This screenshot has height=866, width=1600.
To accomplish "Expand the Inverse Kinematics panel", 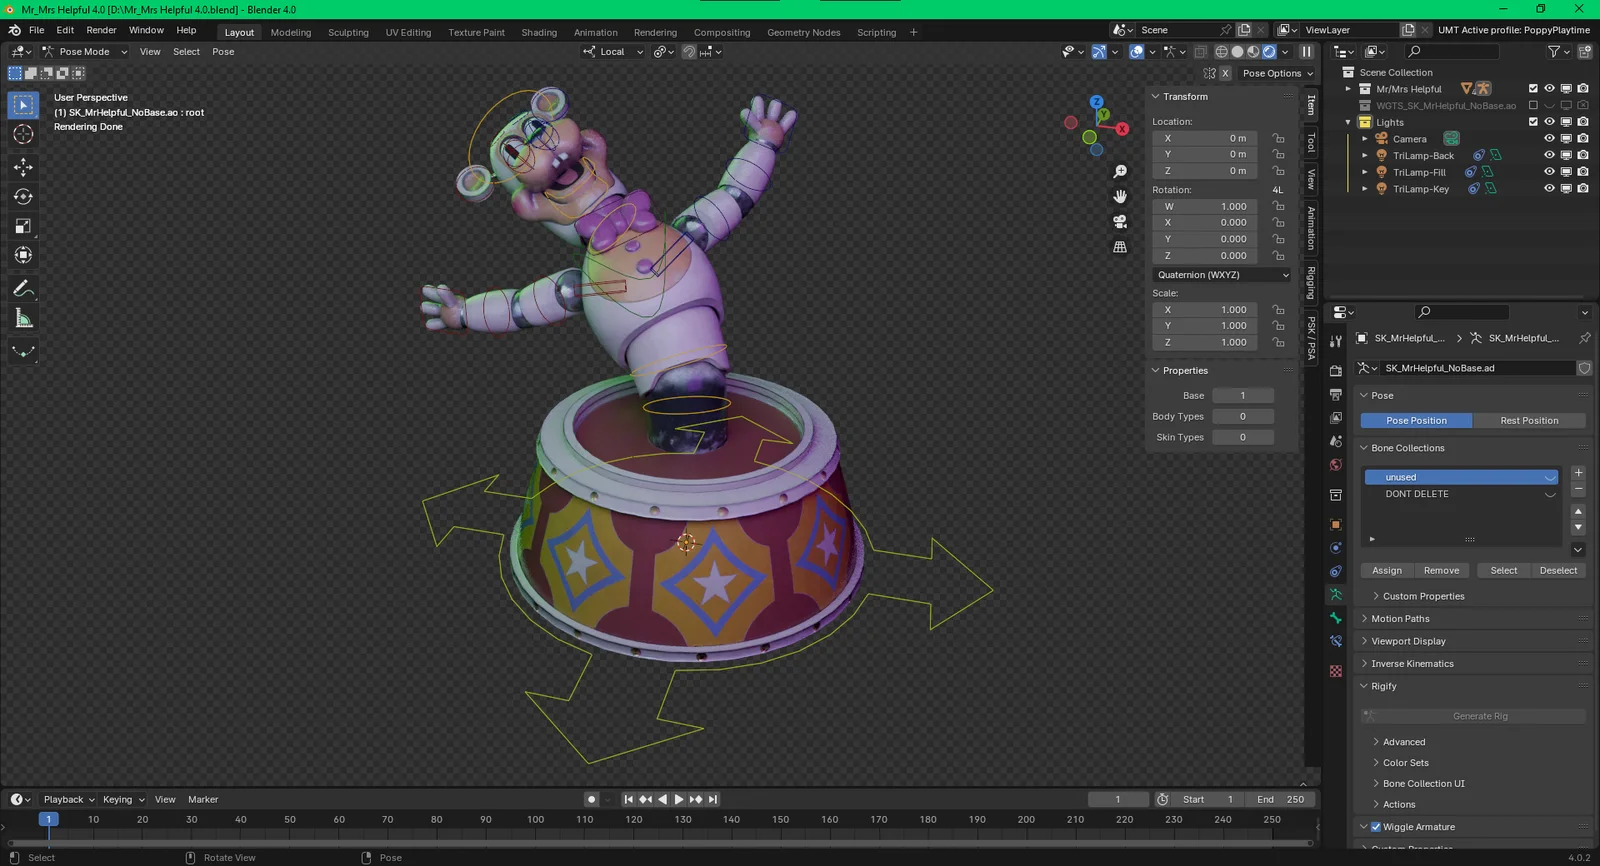I will pos(1412,664).
